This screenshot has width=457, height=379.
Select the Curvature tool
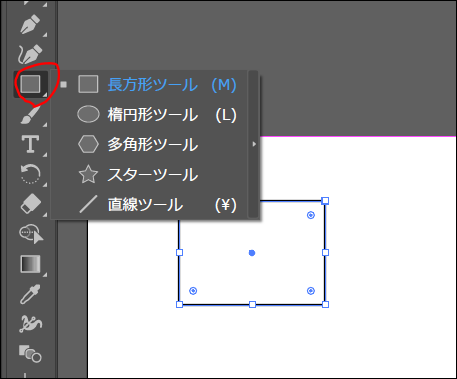pyautogui.click(x=30, y=53)
